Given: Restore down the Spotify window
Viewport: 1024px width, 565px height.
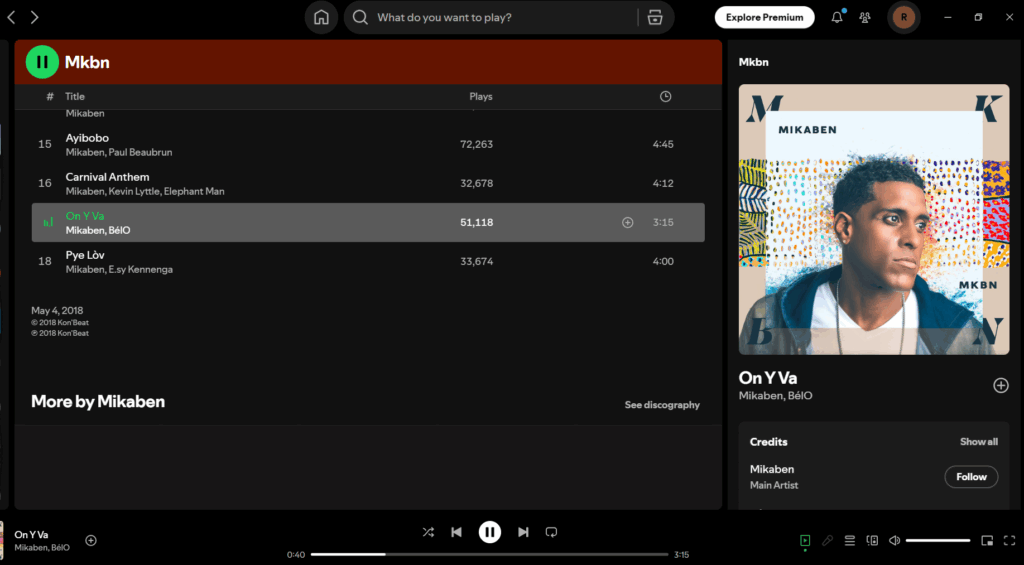Looking at the screenshot, I should pos(978,18).
